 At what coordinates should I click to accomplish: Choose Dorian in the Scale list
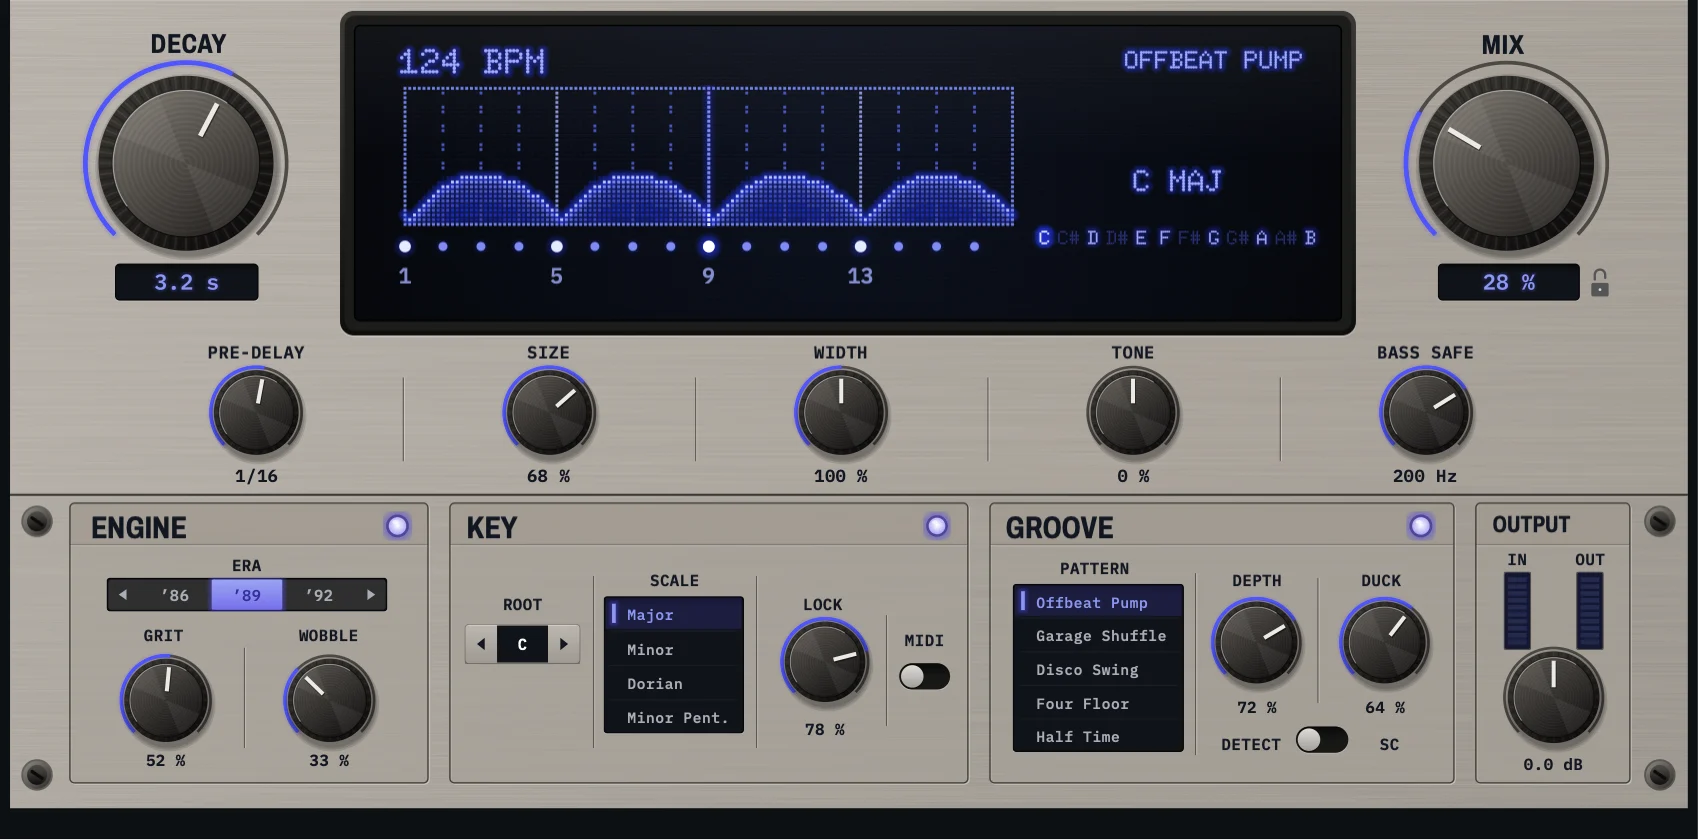tap(674, 684)
